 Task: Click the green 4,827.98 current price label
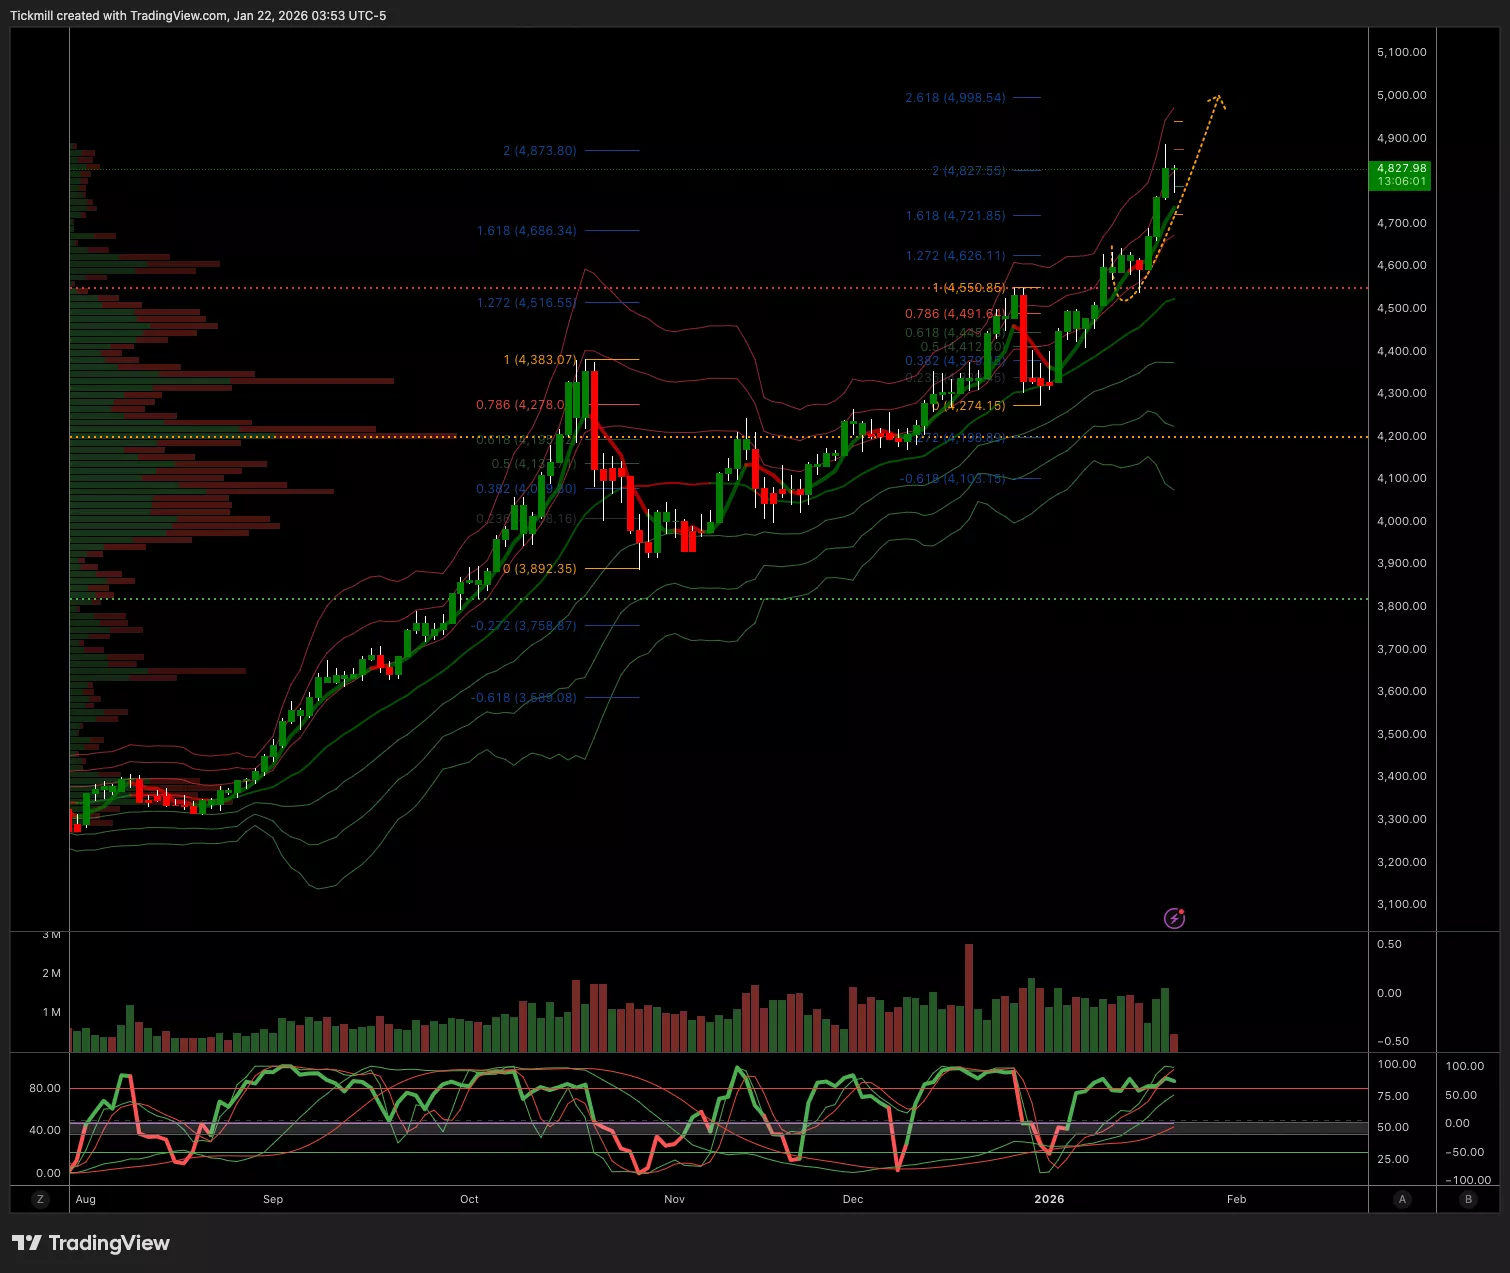pyautogui.click(x=1401, y=175)
